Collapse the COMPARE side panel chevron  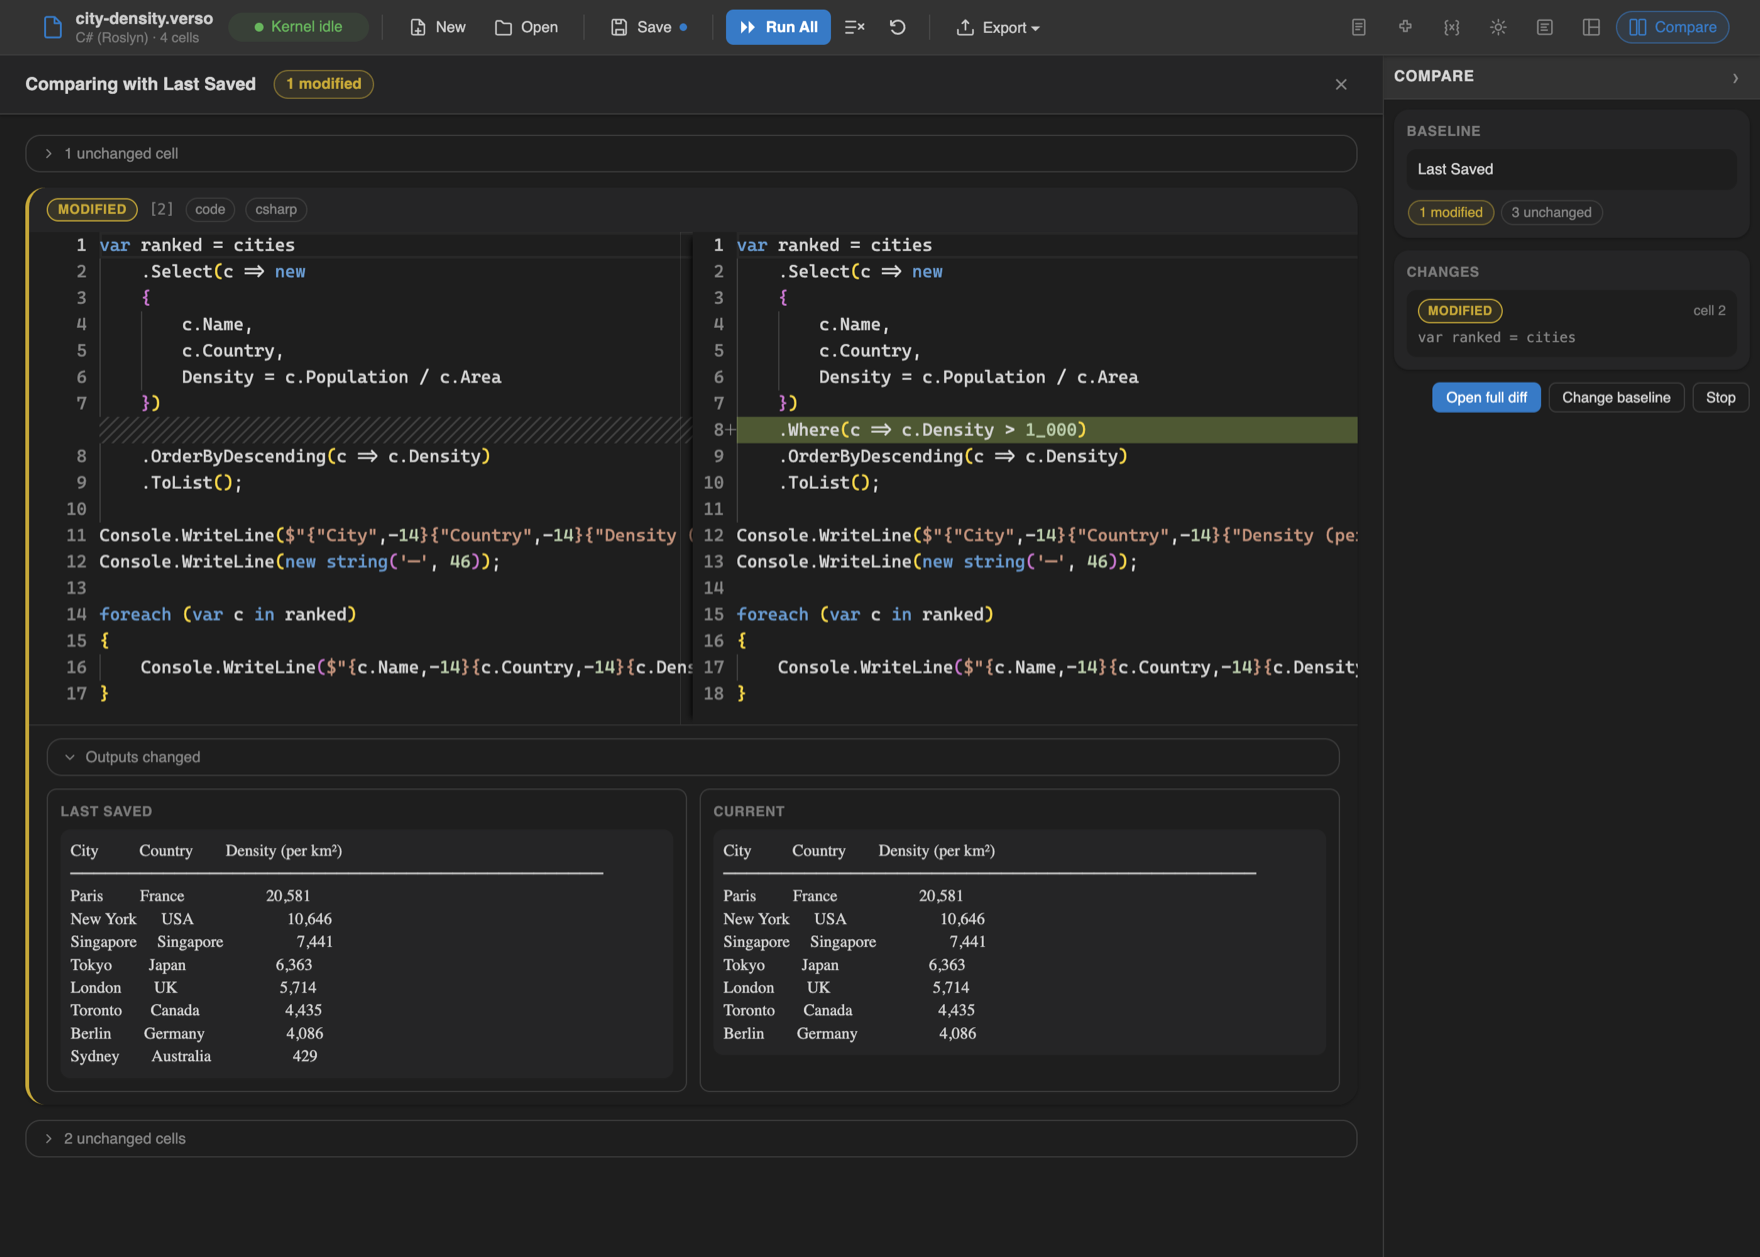1735,77
